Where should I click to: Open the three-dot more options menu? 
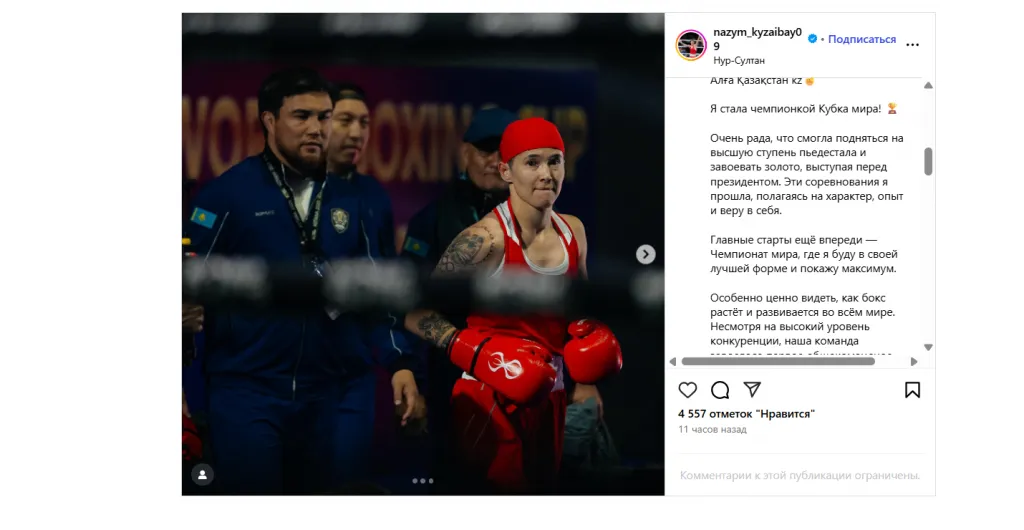click(x=912, y=45)
